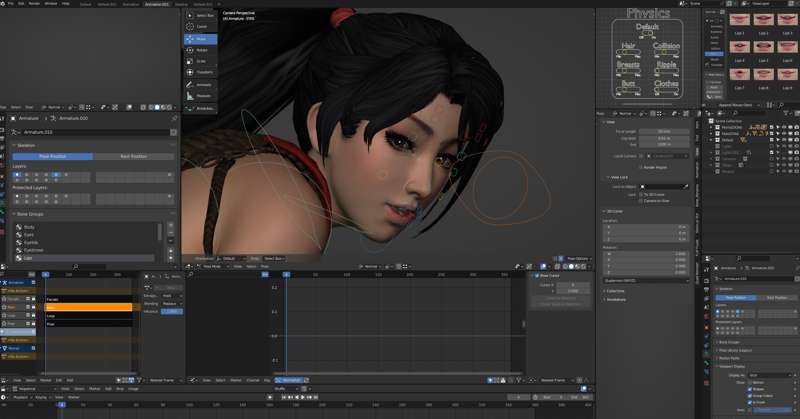Collapse the Skeleton panel
This screenshot has width=800, height=419.
[14, 145]
